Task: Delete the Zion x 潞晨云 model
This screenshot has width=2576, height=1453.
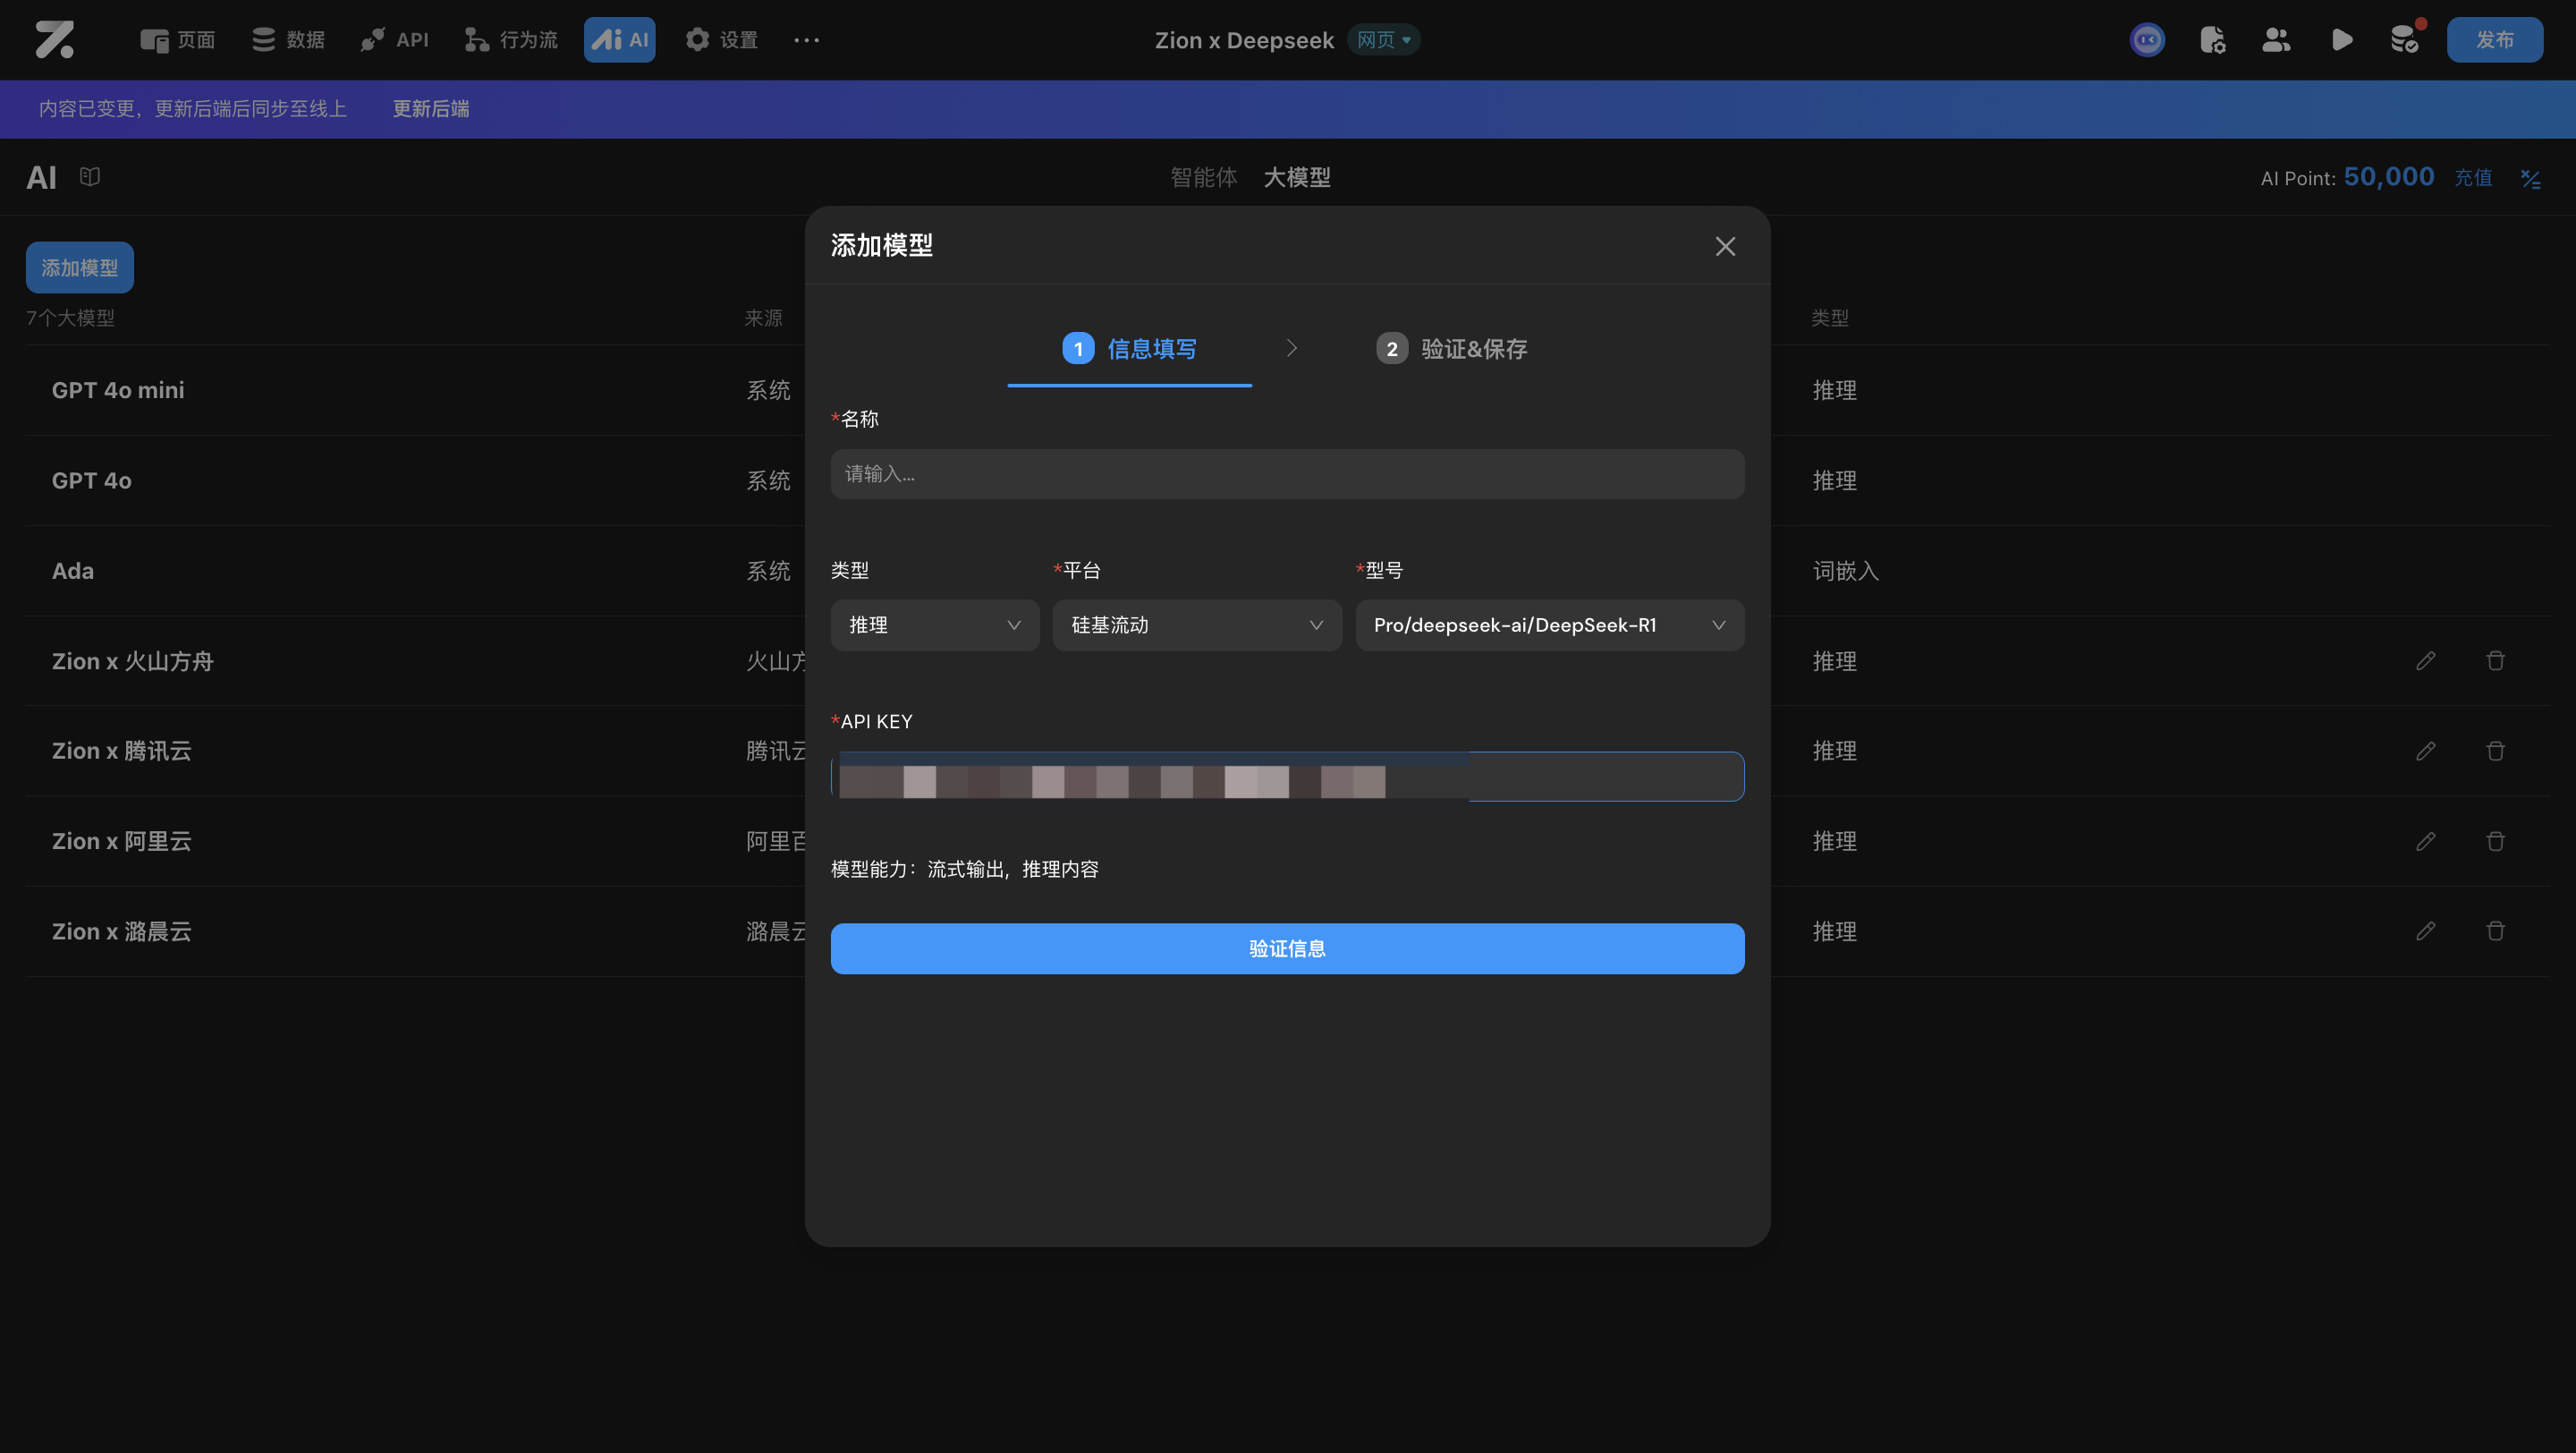Action: click(x=2496, y=931)
